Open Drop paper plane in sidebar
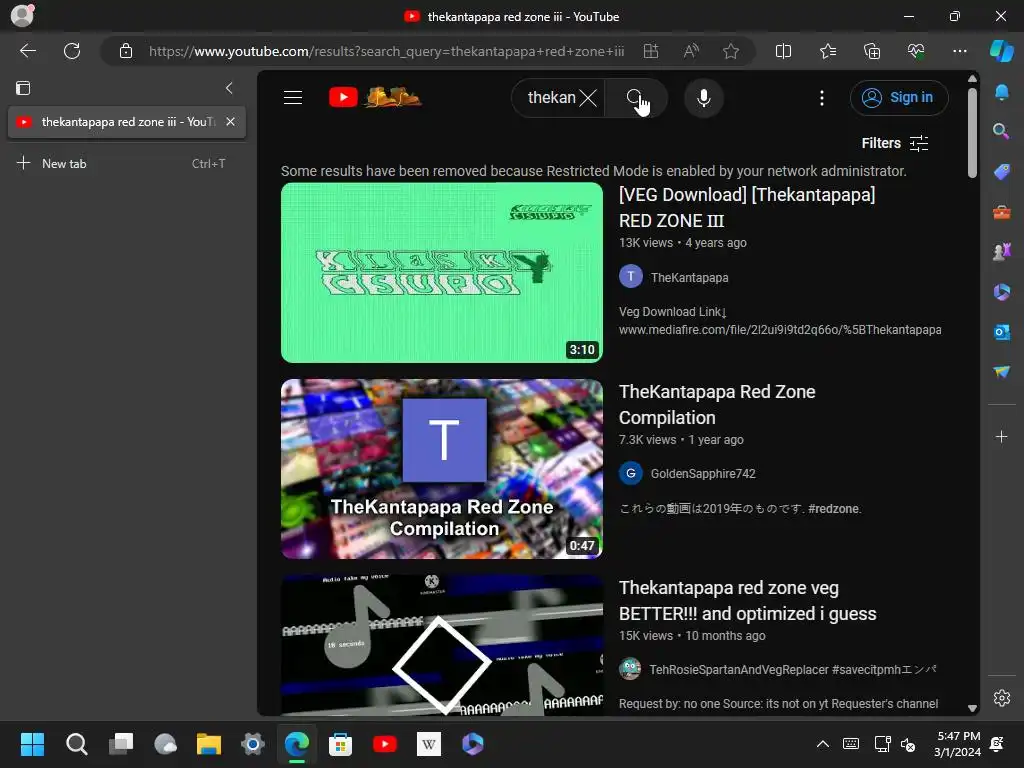This screenshot has height=768, width=1024. tap(1001, 372)
